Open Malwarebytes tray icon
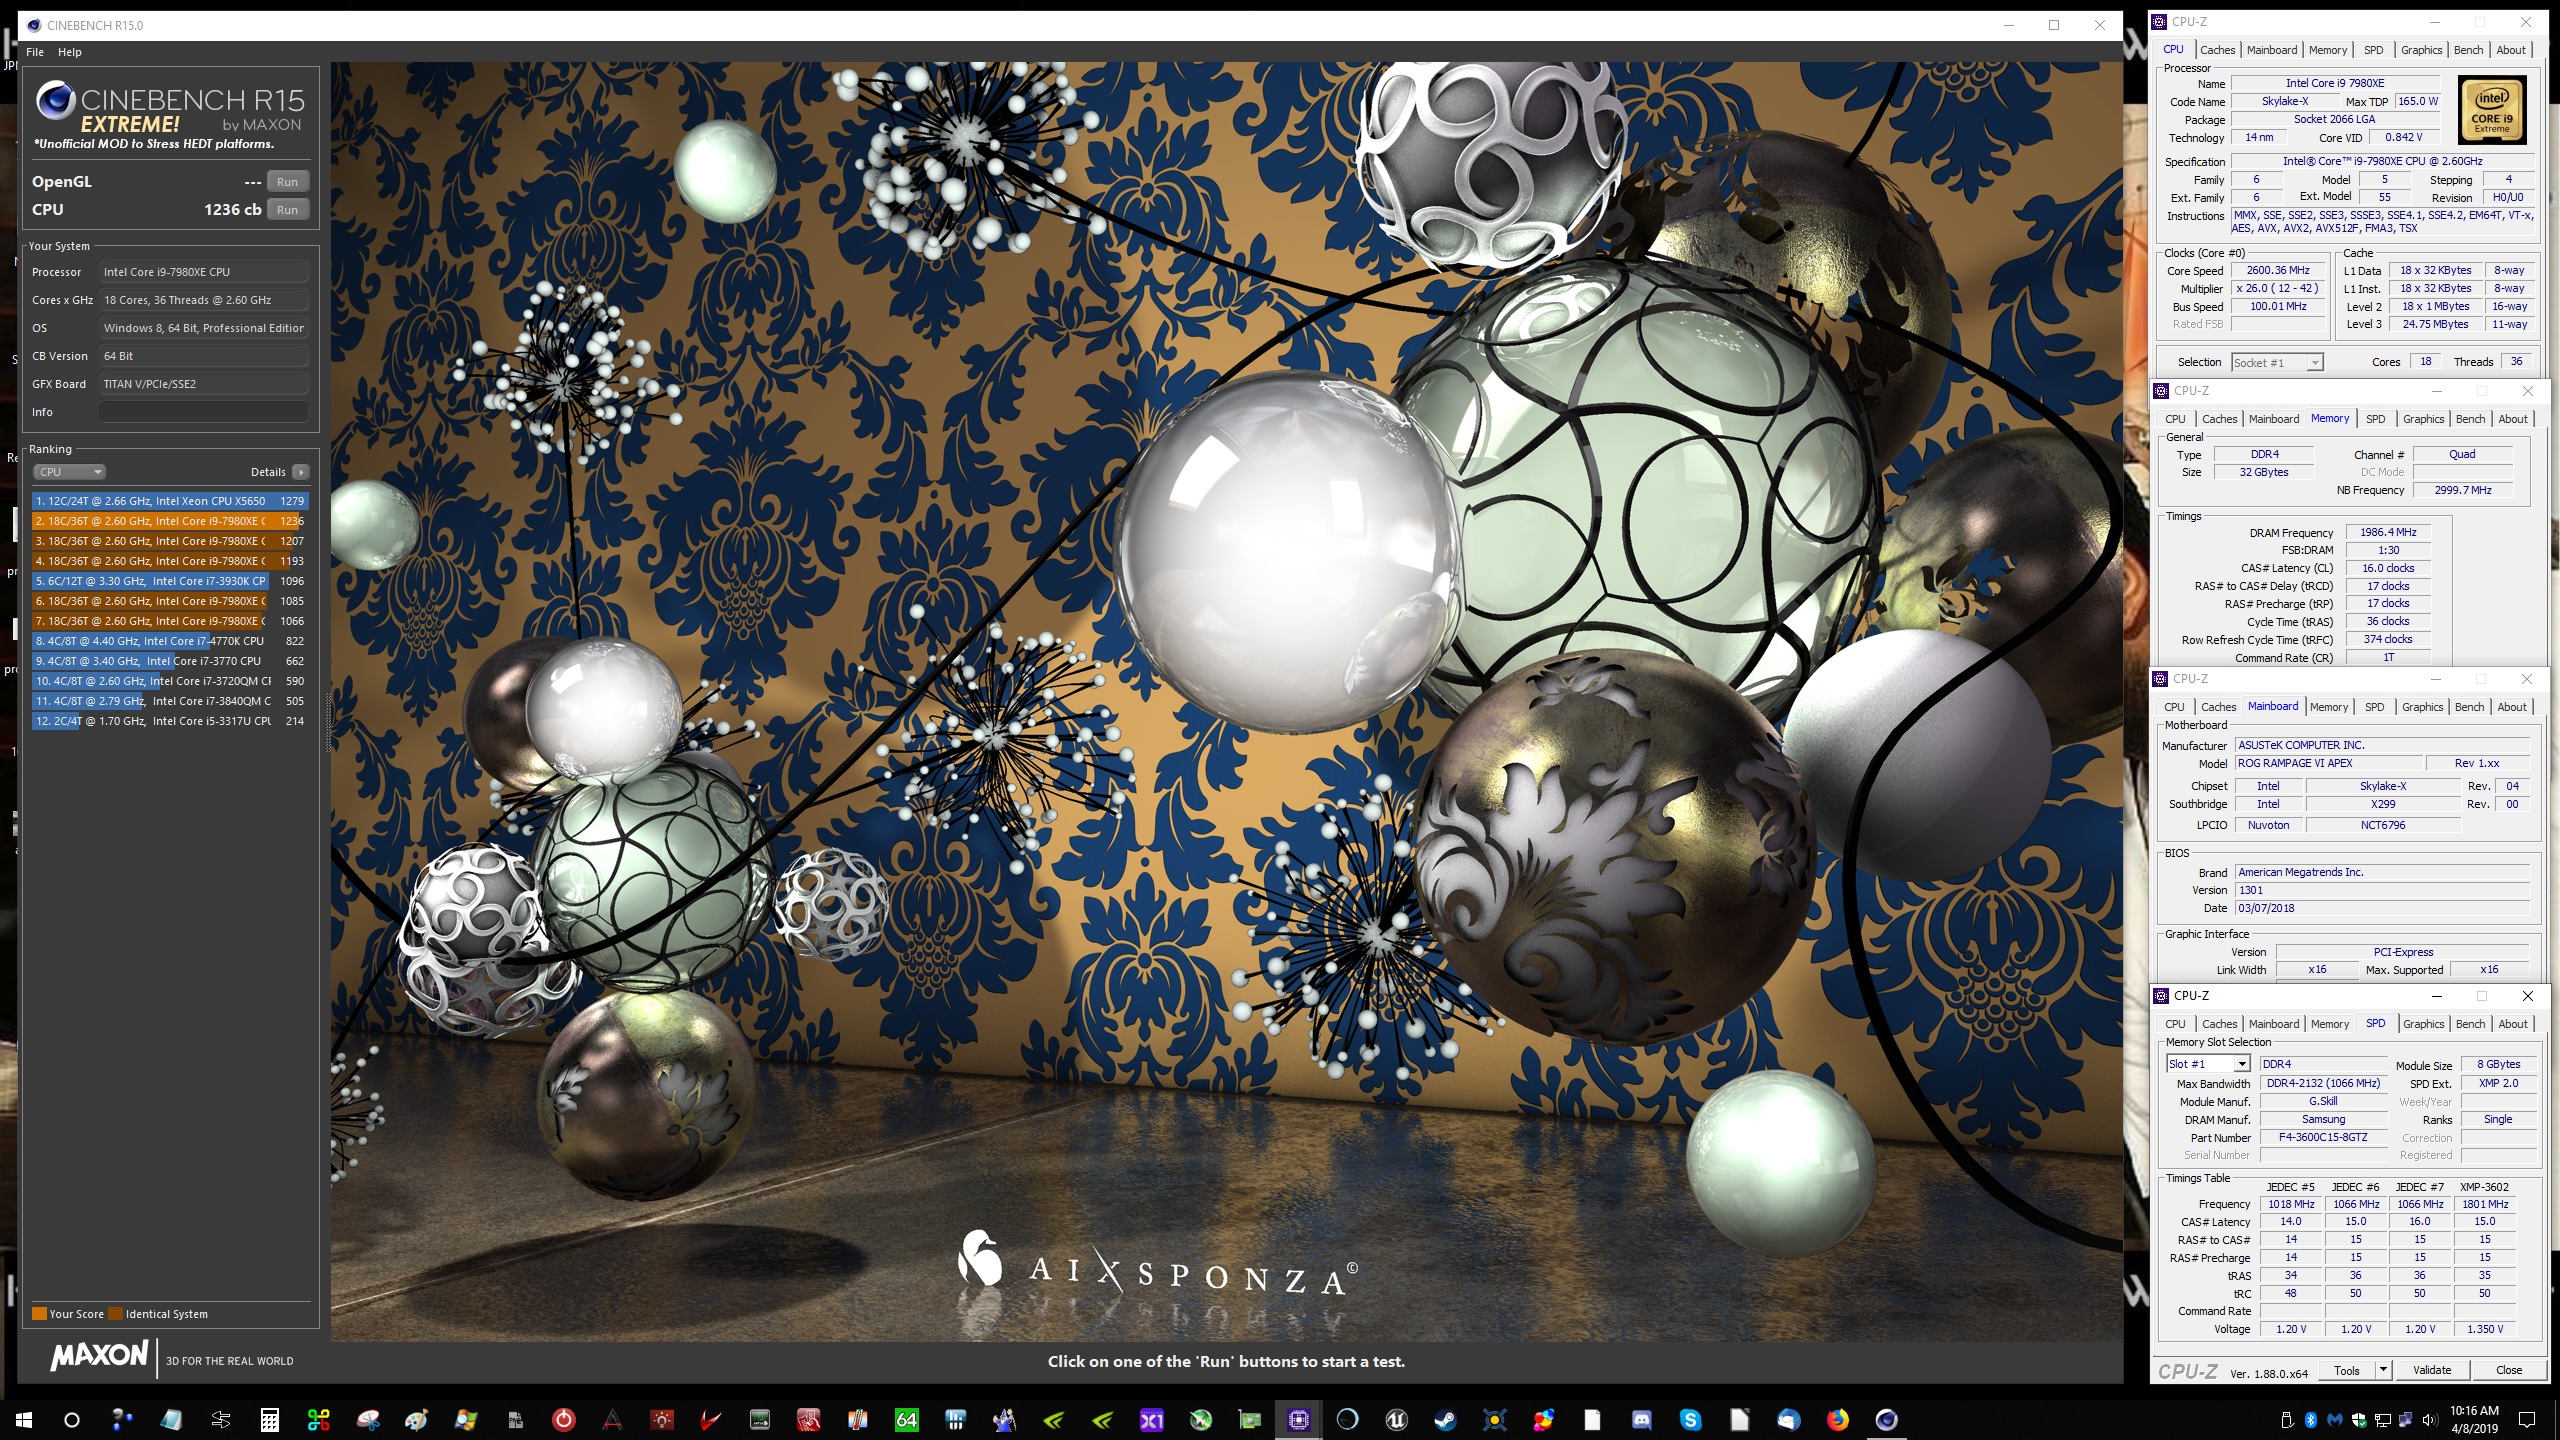 (x=2335, y=1419)
